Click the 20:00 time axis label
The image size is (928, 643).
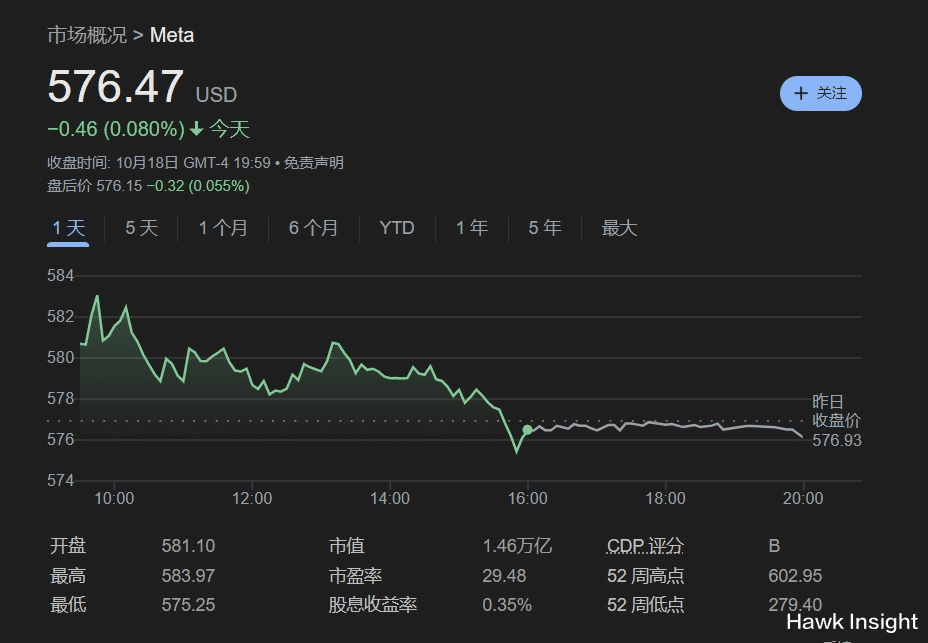click(x=803, y=499)
